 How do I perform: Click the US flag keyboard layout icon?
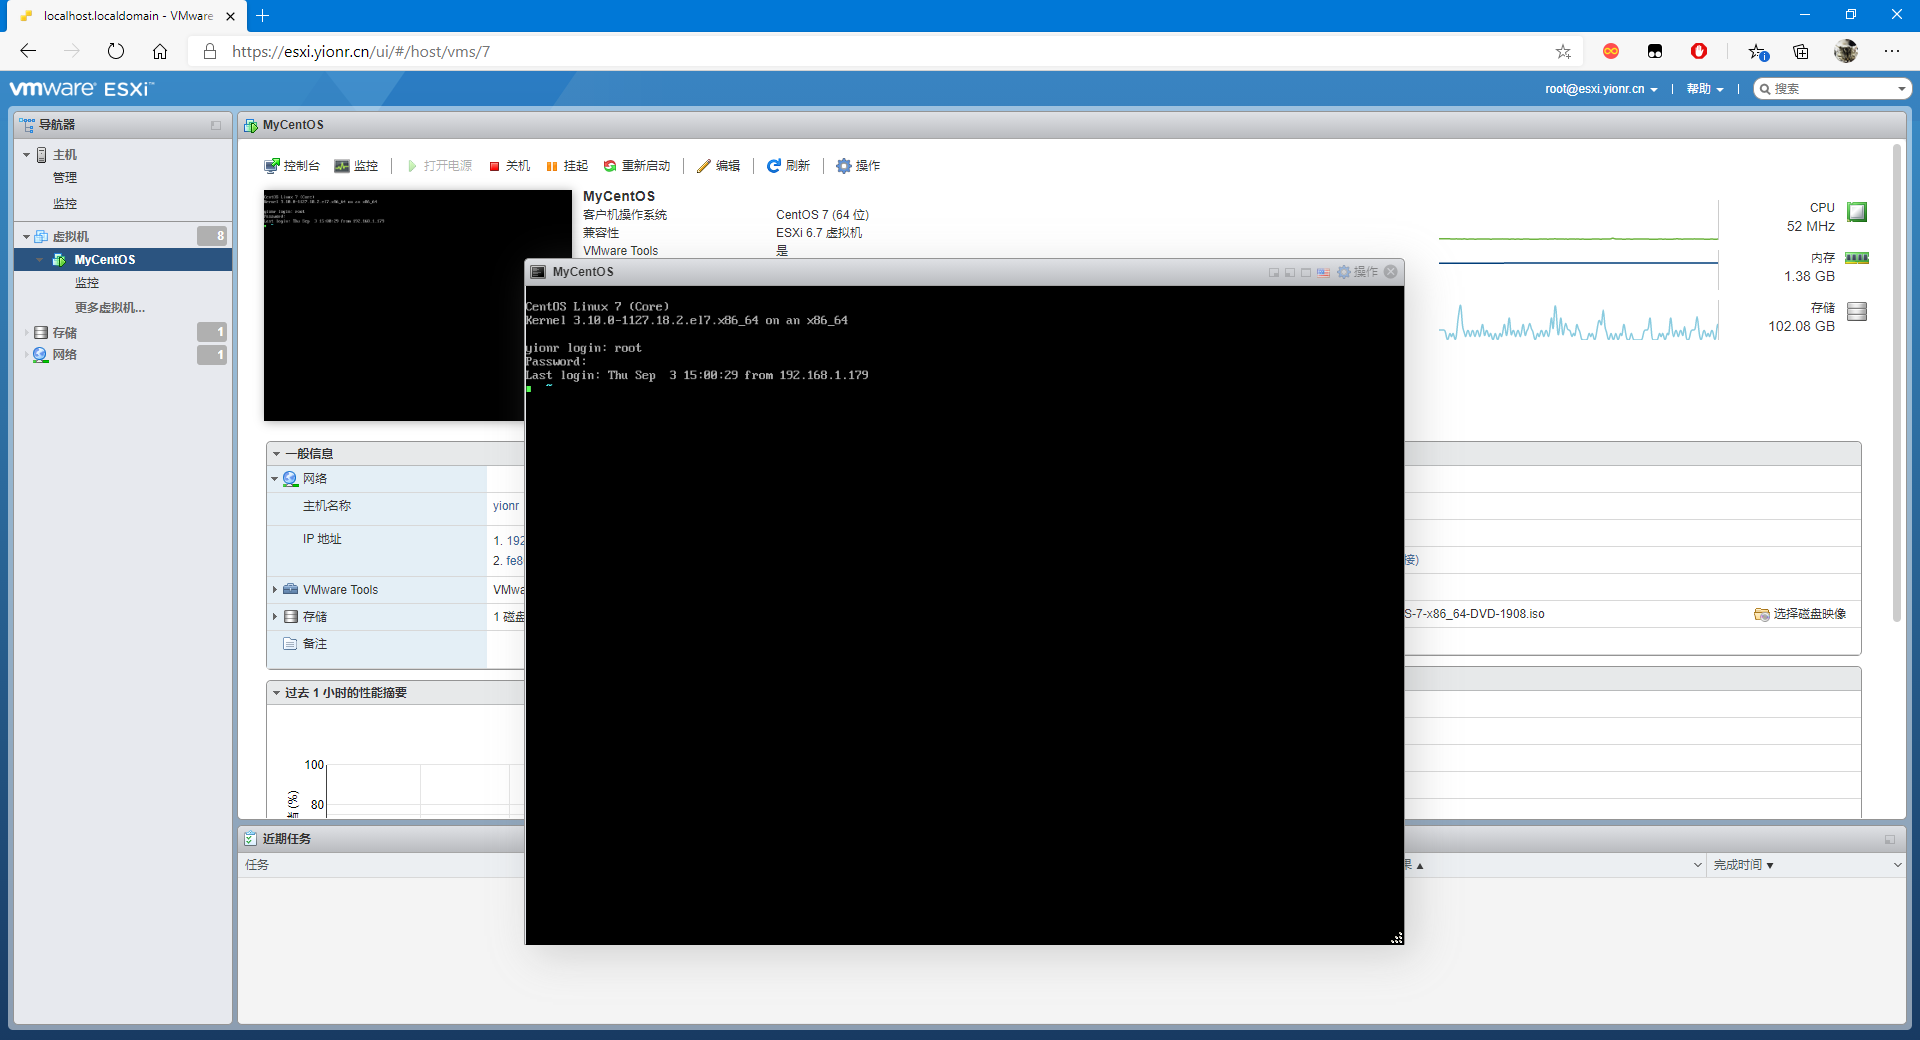click(x=1323, y=272)
